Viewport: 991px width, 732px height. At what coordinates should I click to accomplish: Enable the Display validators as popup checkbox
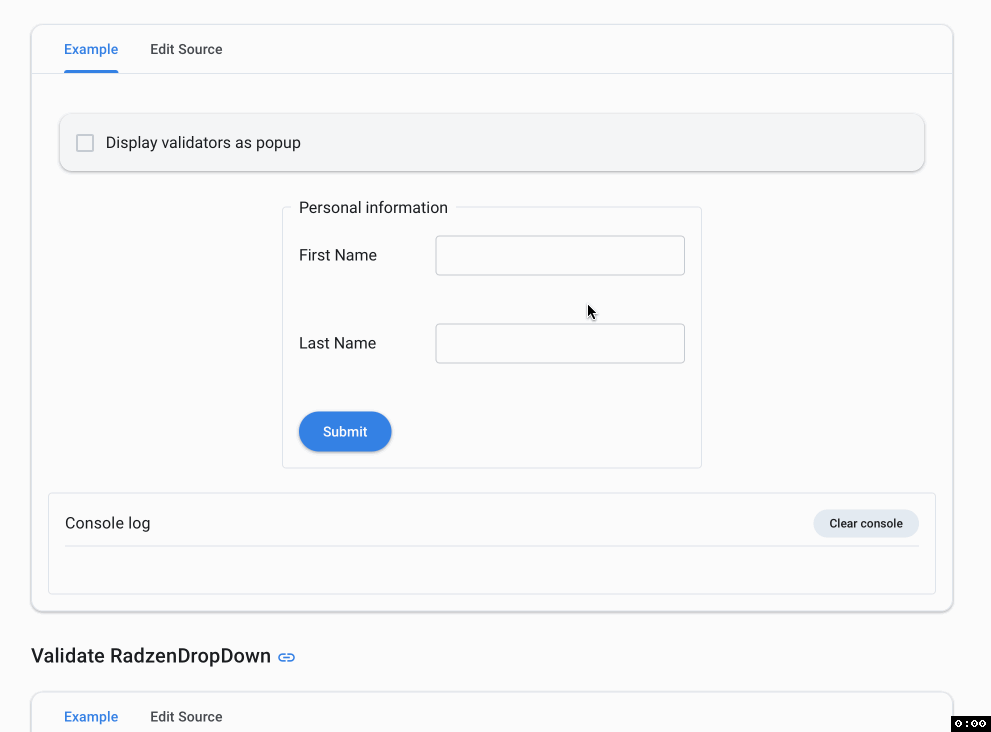click(x=85, y=143)
